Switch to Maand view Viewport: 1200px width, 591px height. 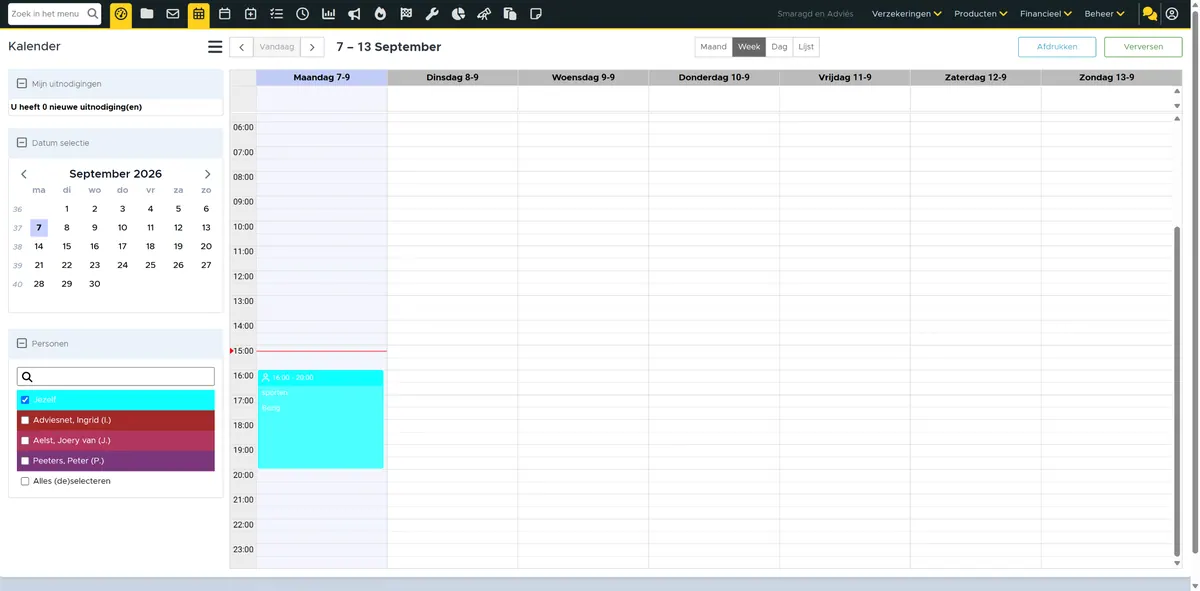(713, 47)
